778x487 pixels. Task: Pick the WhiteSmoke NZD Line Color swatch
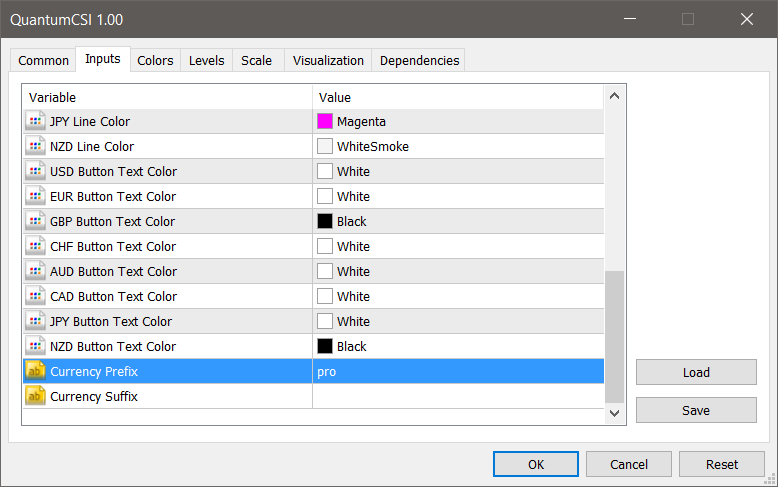325,147
